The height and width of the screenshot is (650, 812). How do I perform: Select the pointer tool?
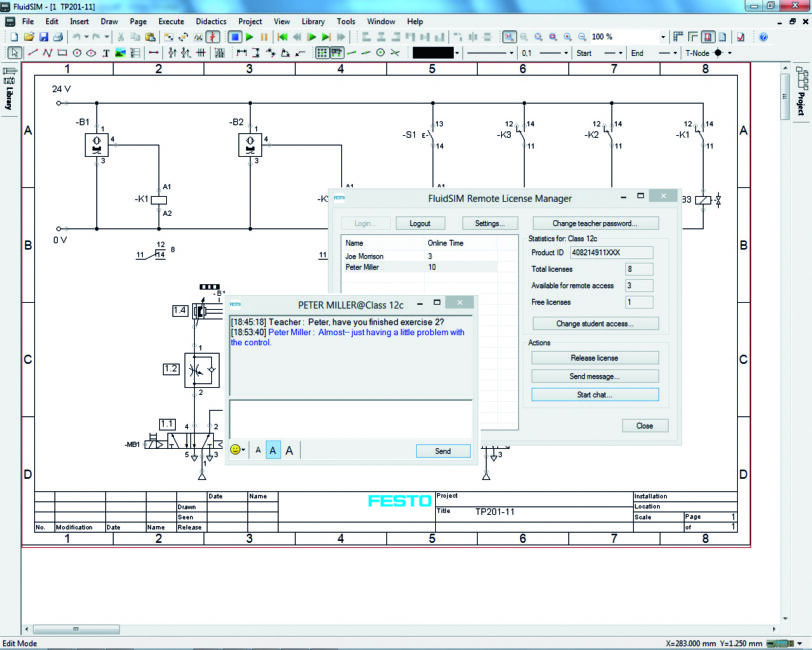(x=14, y=53)
